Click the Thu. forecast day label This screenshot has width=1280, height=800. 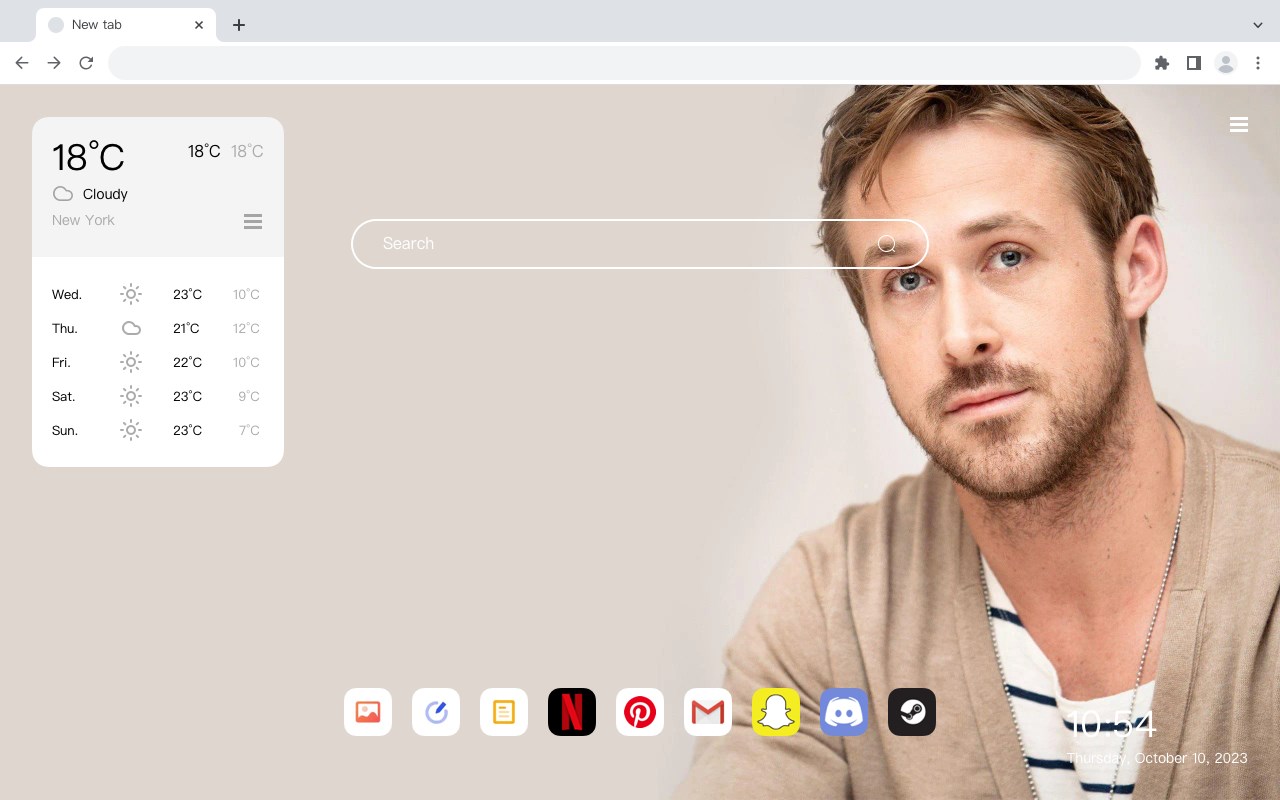65,328
